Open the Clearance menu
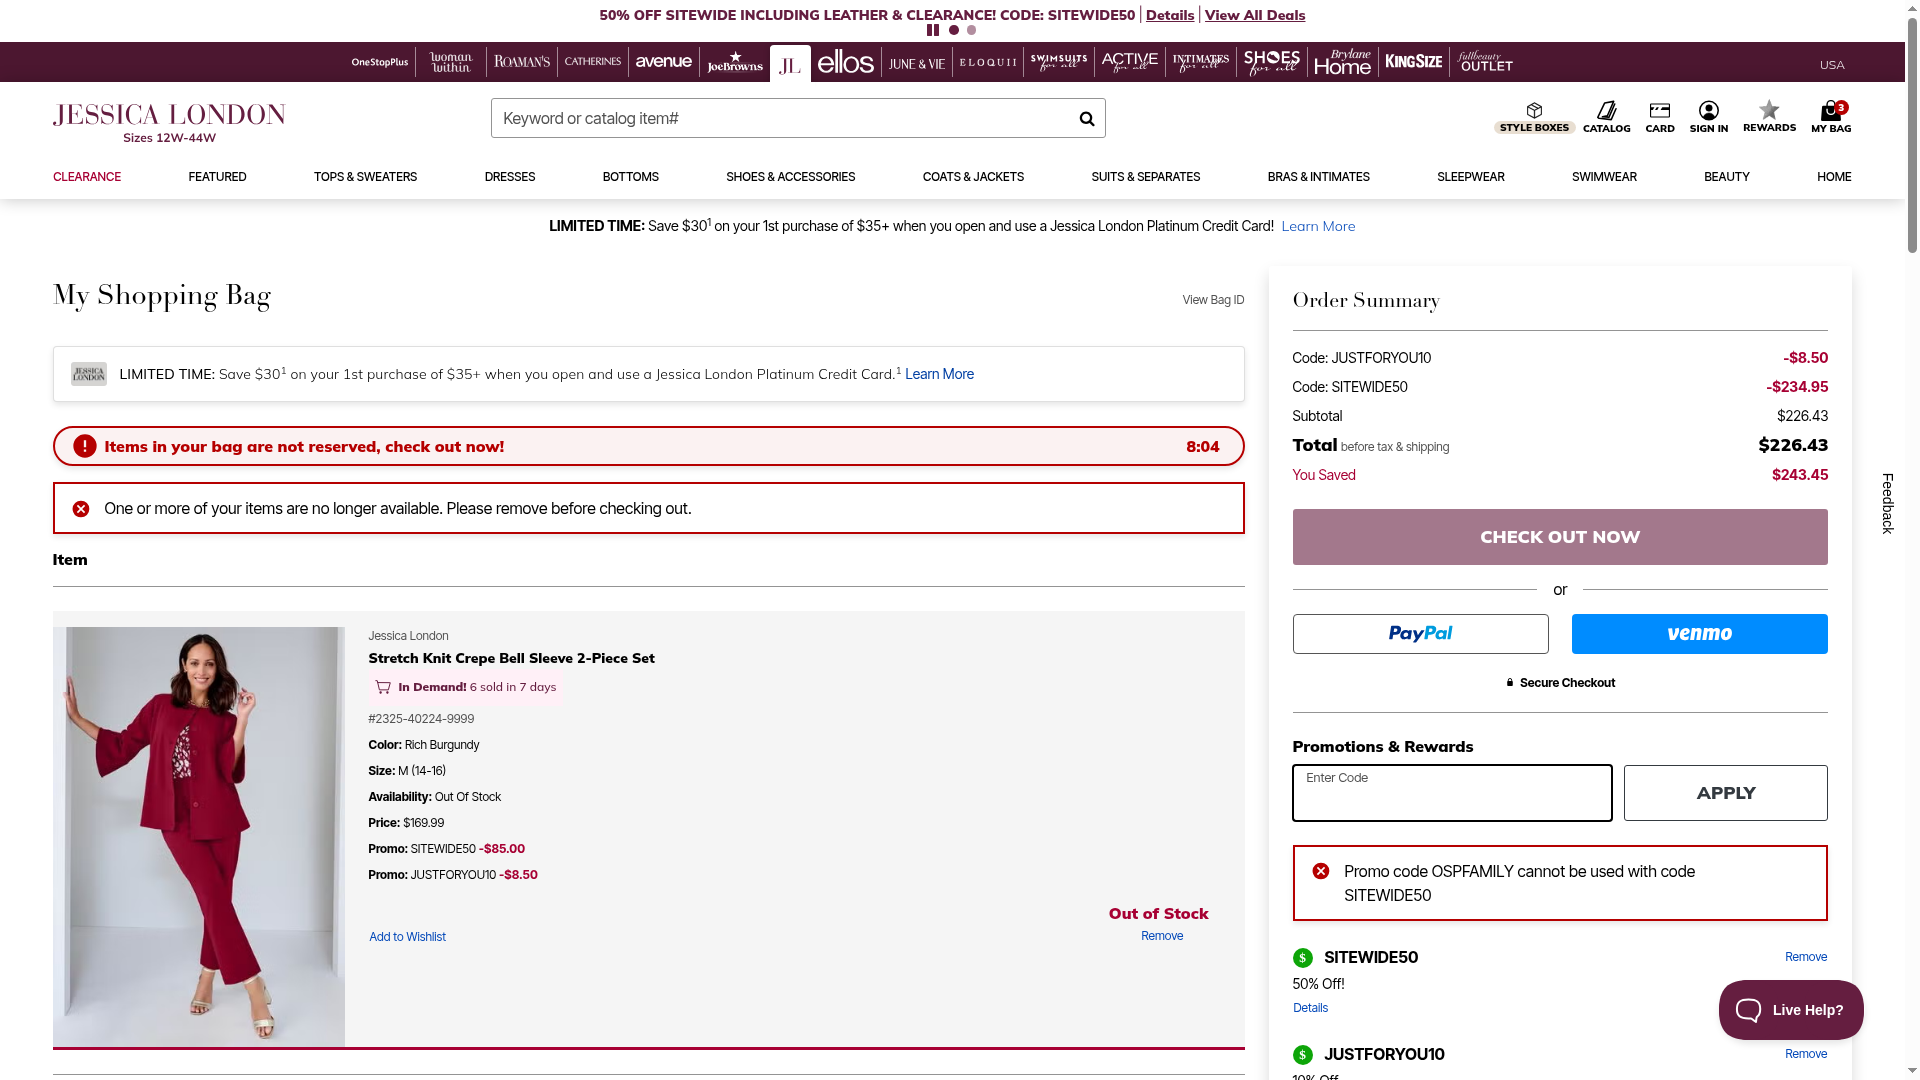Image resolution: width=1920 pixels, height=1080 pixels. click(x=87, y=177)
